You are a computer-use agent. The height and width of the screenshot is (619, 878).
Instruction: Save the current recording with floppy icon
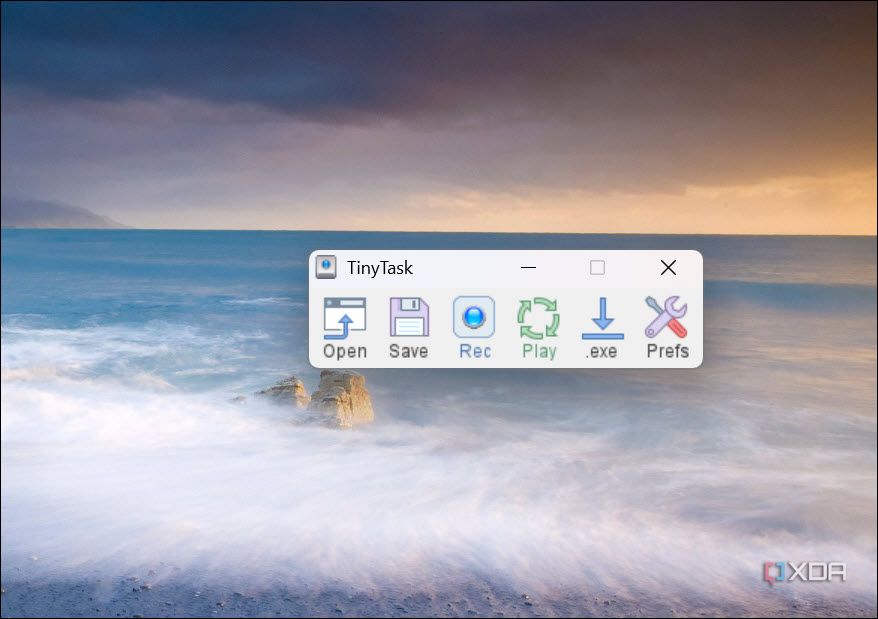coord(409,328)
